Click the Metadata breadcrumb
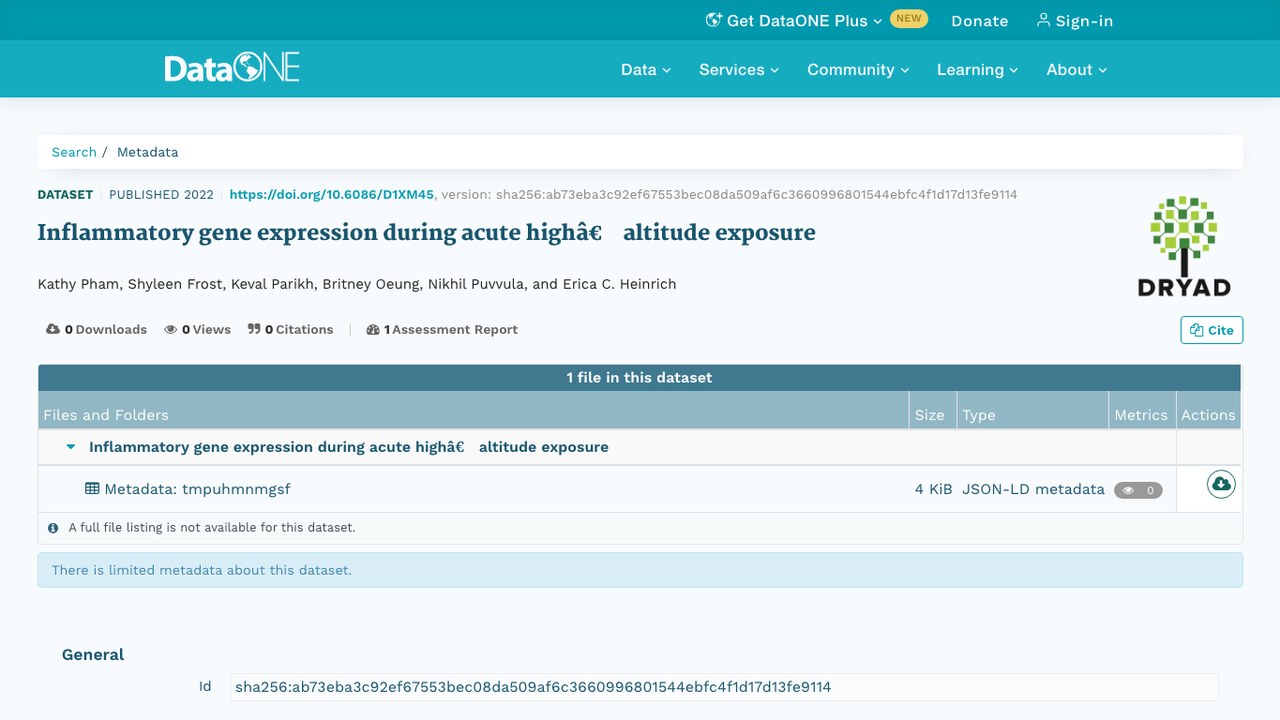Screen dimensions: 1280x720 coord(148,152)
